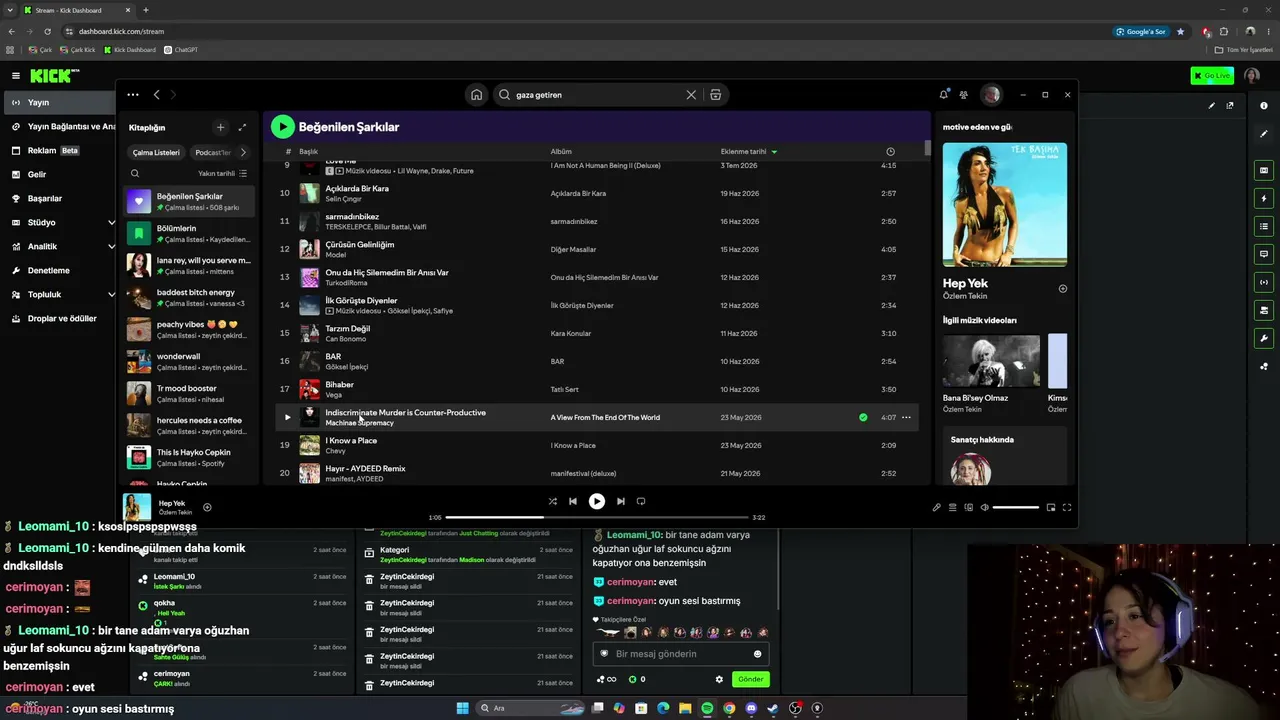The image size is (1280, 720).
Task: Skip to the previous track
Action: tap(573, 501)
